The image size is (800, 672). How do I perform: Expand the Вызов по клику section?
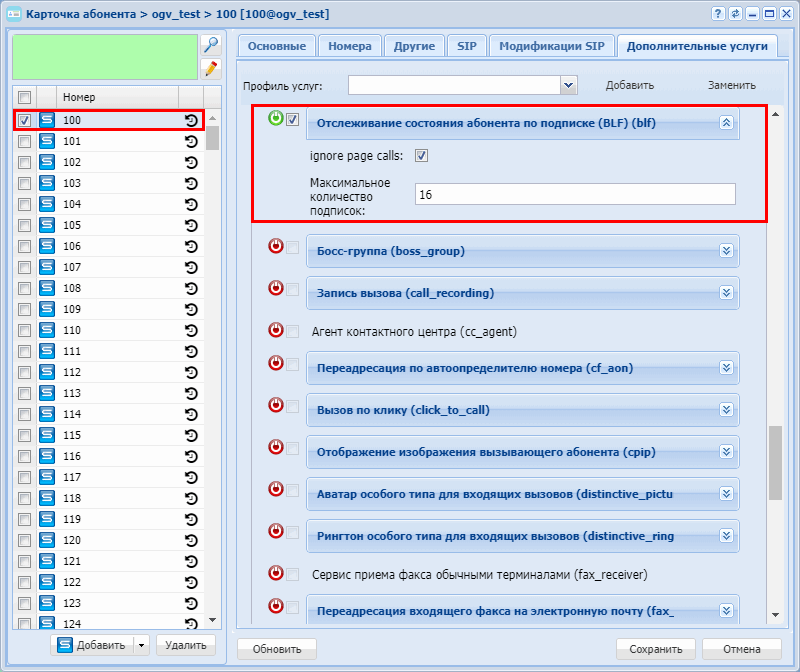pyautogui.click(x=726, y=410)
